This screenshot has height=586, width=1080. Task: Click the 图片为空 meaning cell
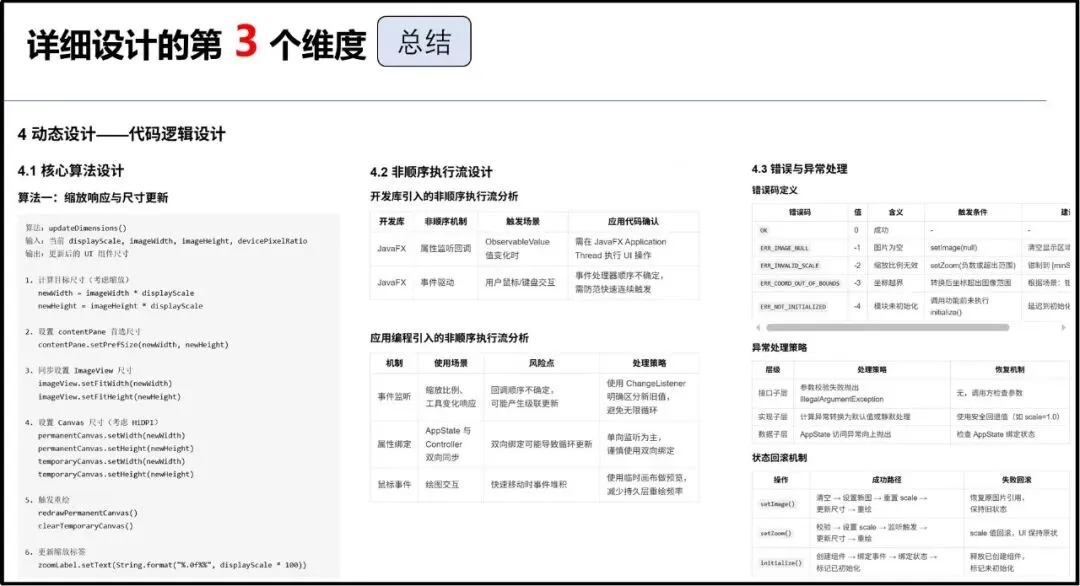(888, 247)
